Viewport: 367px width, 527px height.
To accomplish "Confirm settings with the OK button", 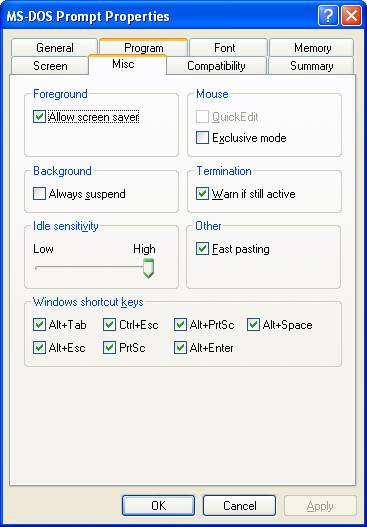I will pos(158,505).
